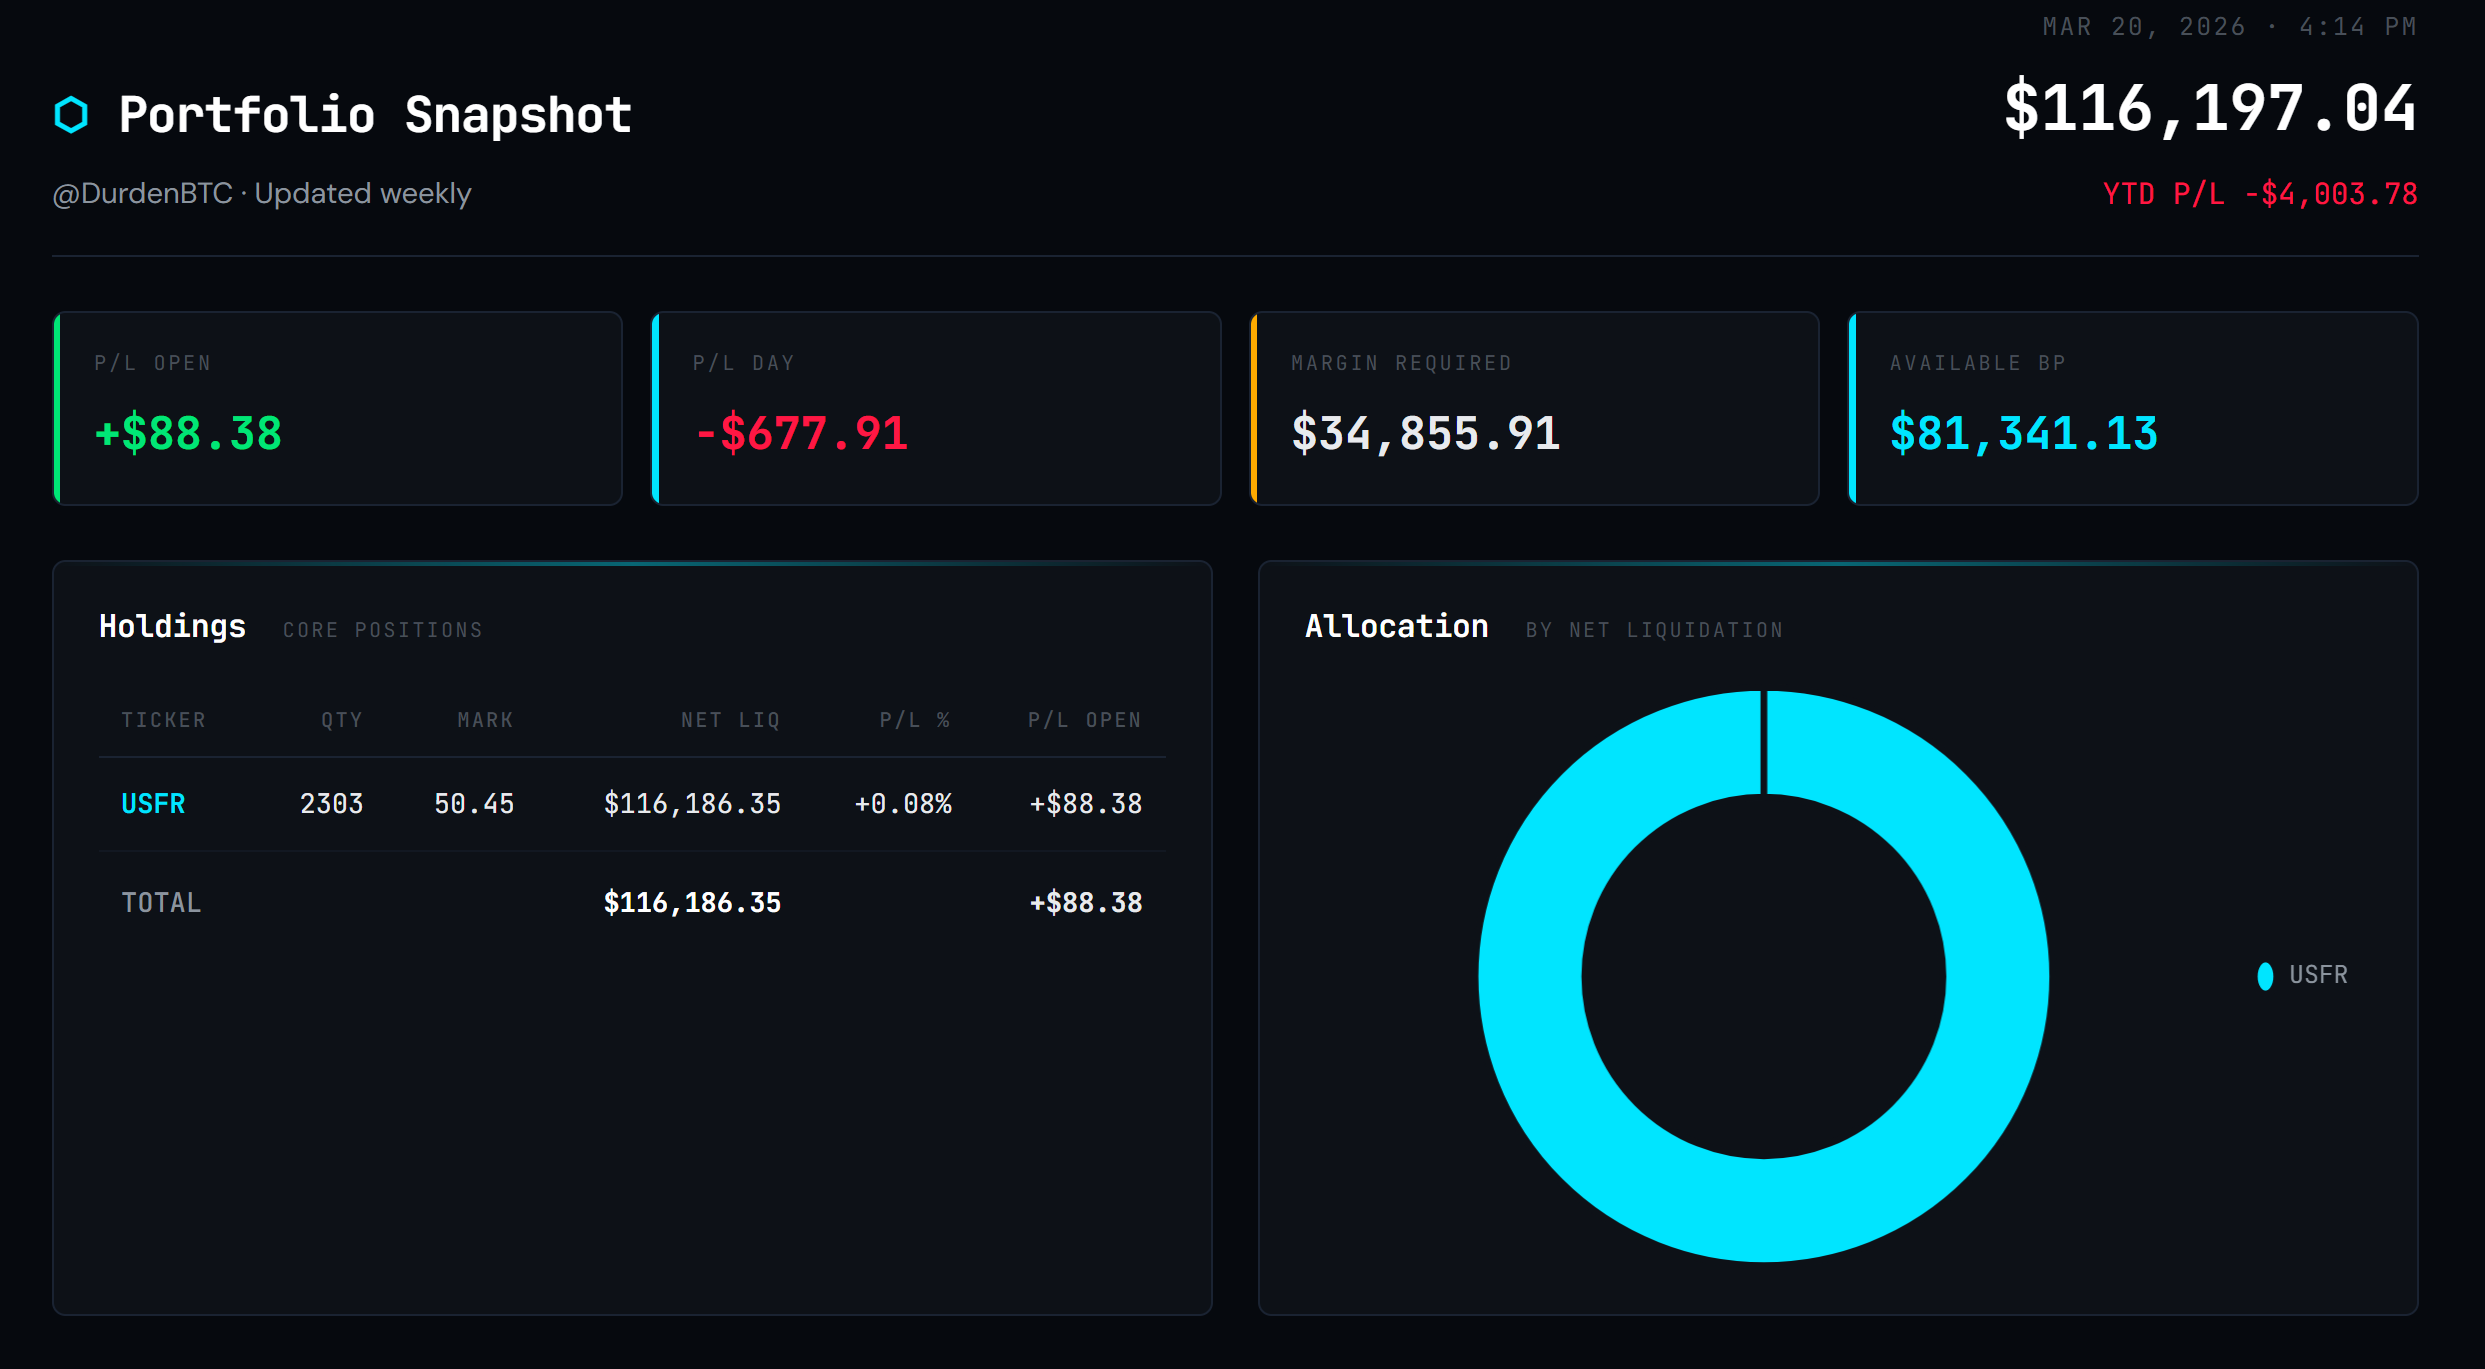Sort by the TICKER column header

(164, 720)
